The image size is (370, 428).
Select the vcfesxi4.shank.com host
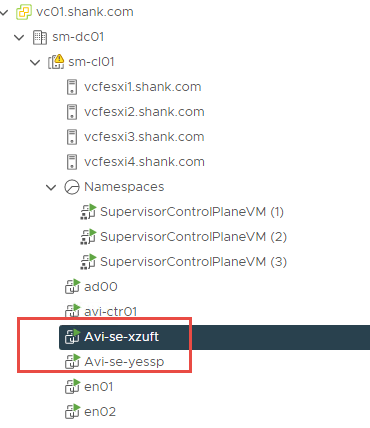tap(144, 162)
